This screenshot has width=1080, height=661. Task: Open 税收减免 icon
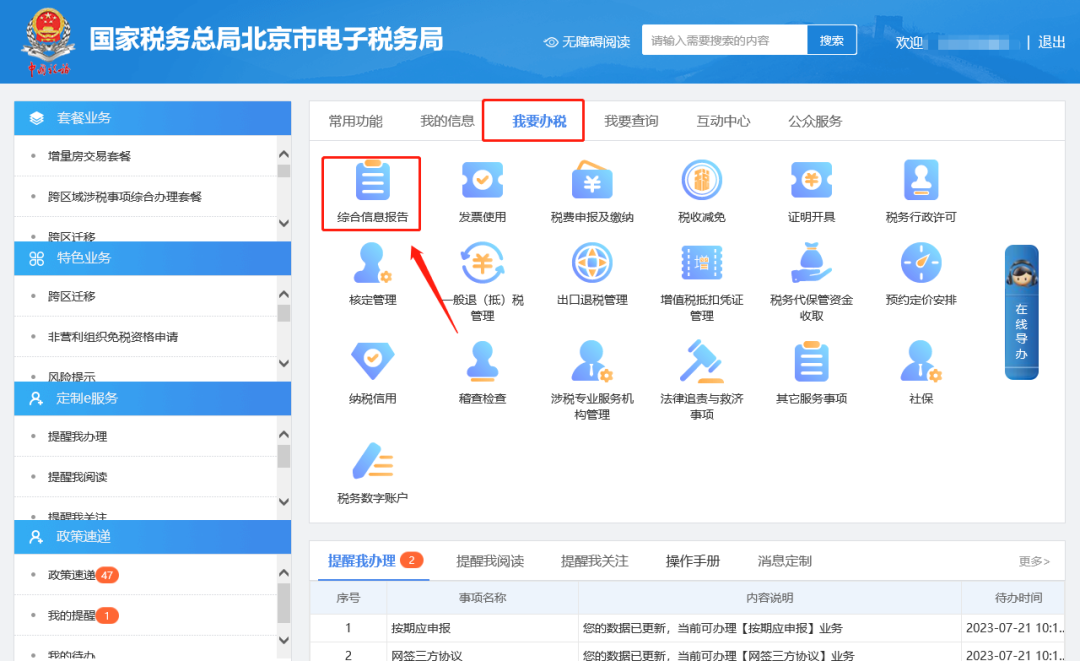(x=701, y=181)
